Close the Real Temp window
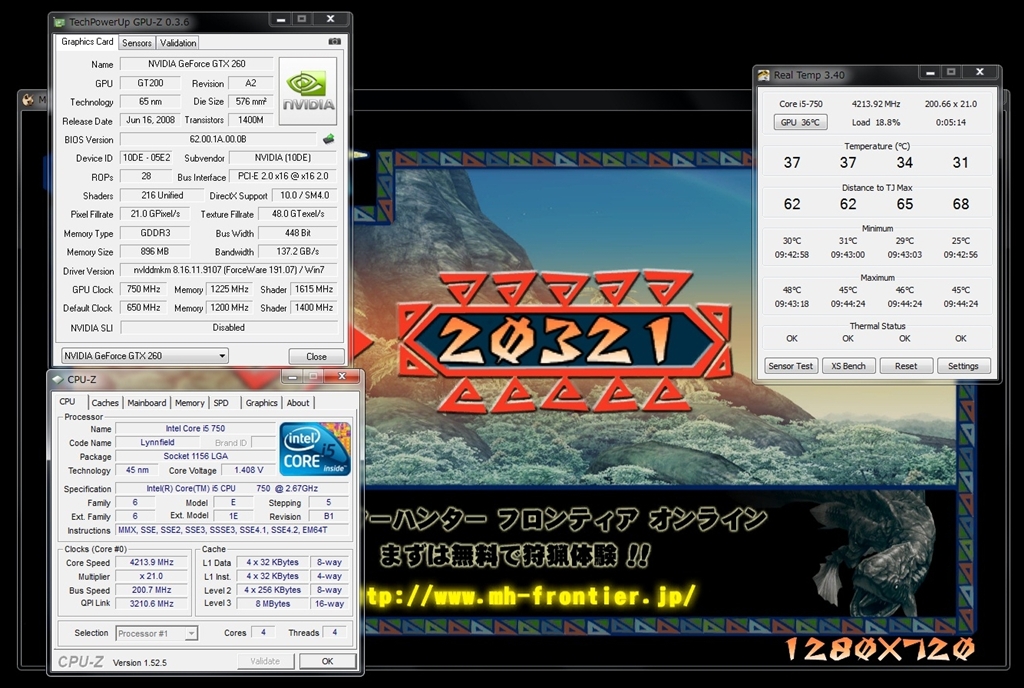Image resolution: width=1024 pixels, height=688 pixels. pos(980,72)
